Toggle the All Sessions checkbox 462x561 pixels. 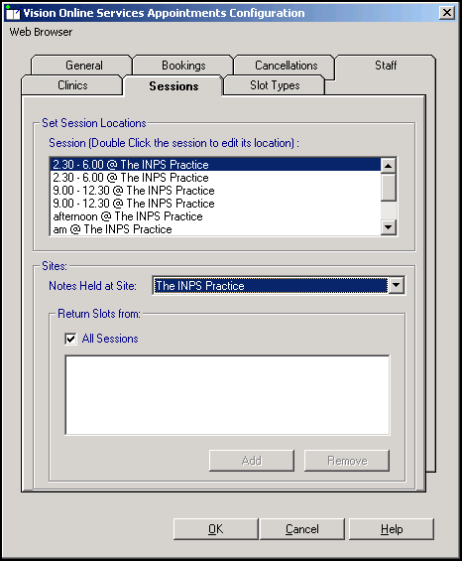pos(70,338)
